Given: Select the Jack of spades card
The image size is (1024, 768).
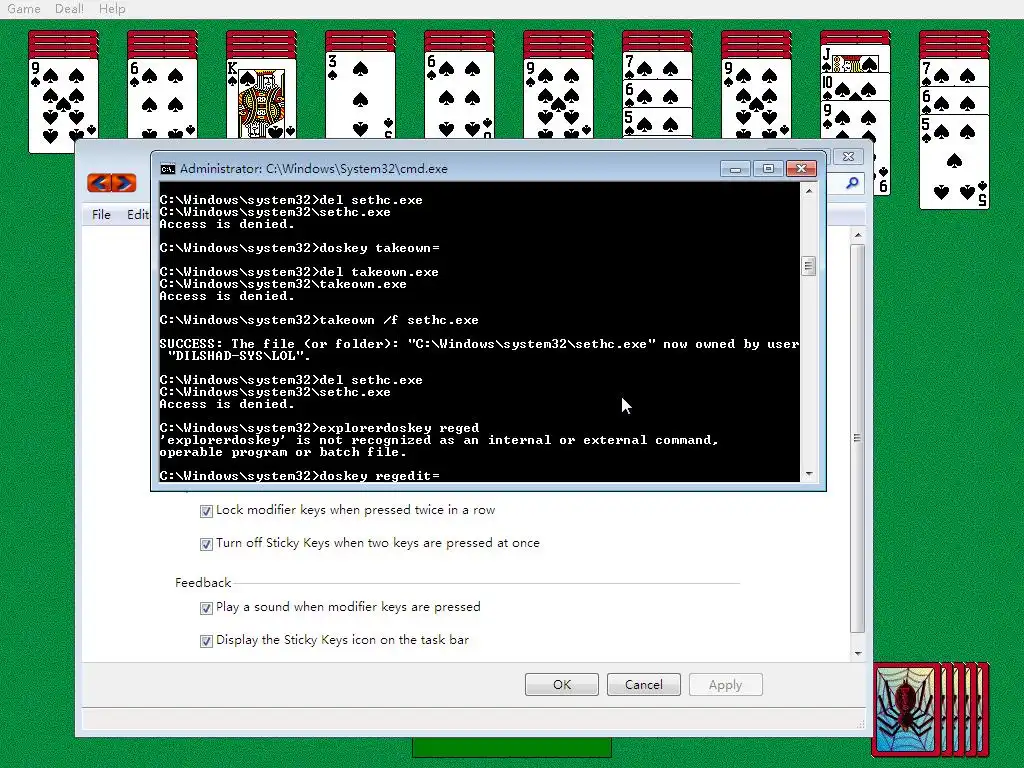Looking at the screenshot, I should click(855, 59).
